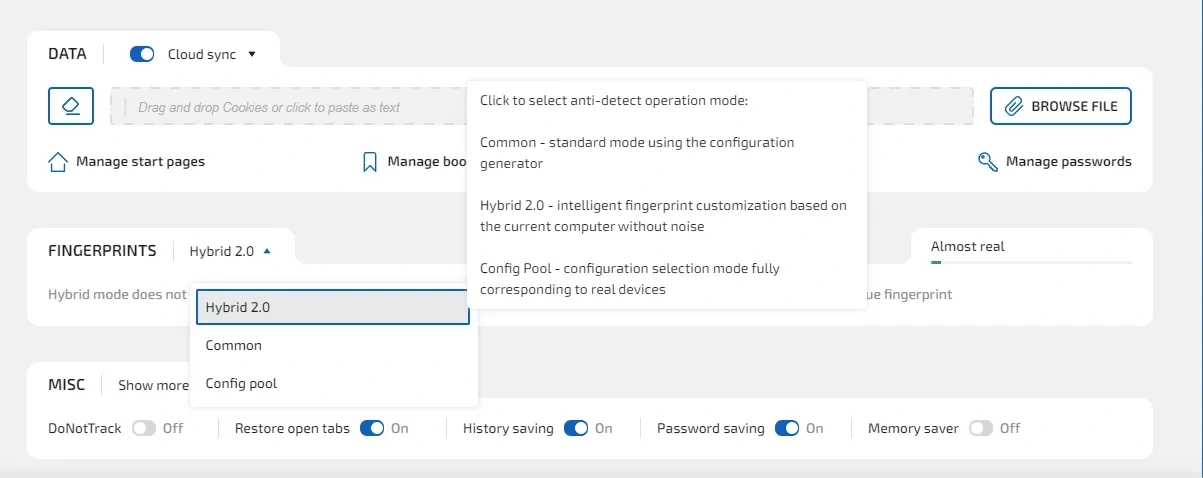Click the eraser clear-cookies icon
The width and height of the screenshot is (1203, 478).
[x=71, y=106]
